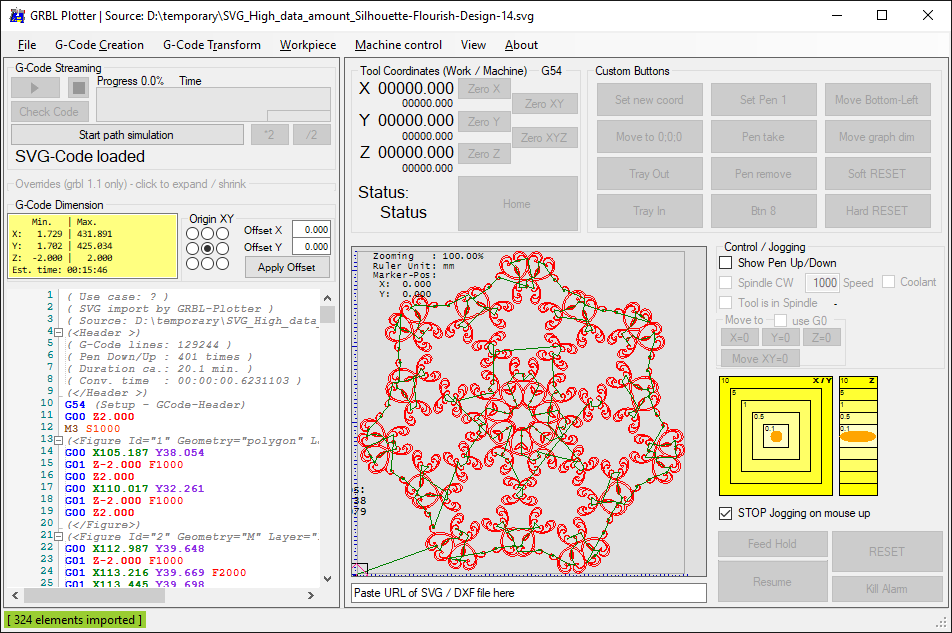Click the Set new coord custom button
952x633 pixels.
coord(650,100)
